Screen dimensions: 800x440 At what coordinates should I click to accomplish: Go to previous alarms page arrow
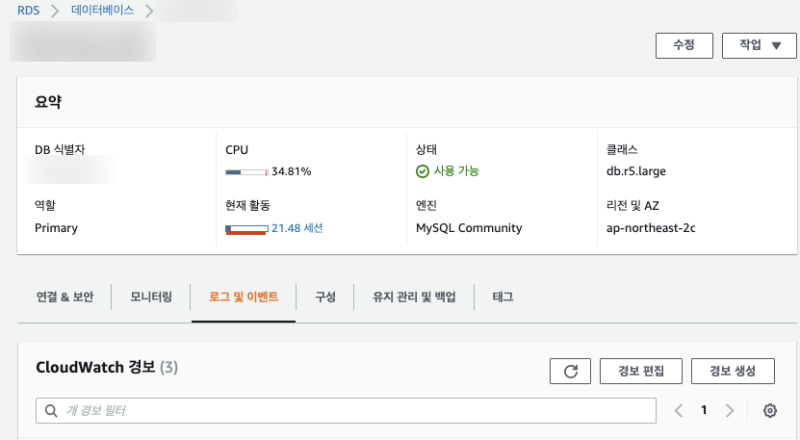[x=679, y=410]
